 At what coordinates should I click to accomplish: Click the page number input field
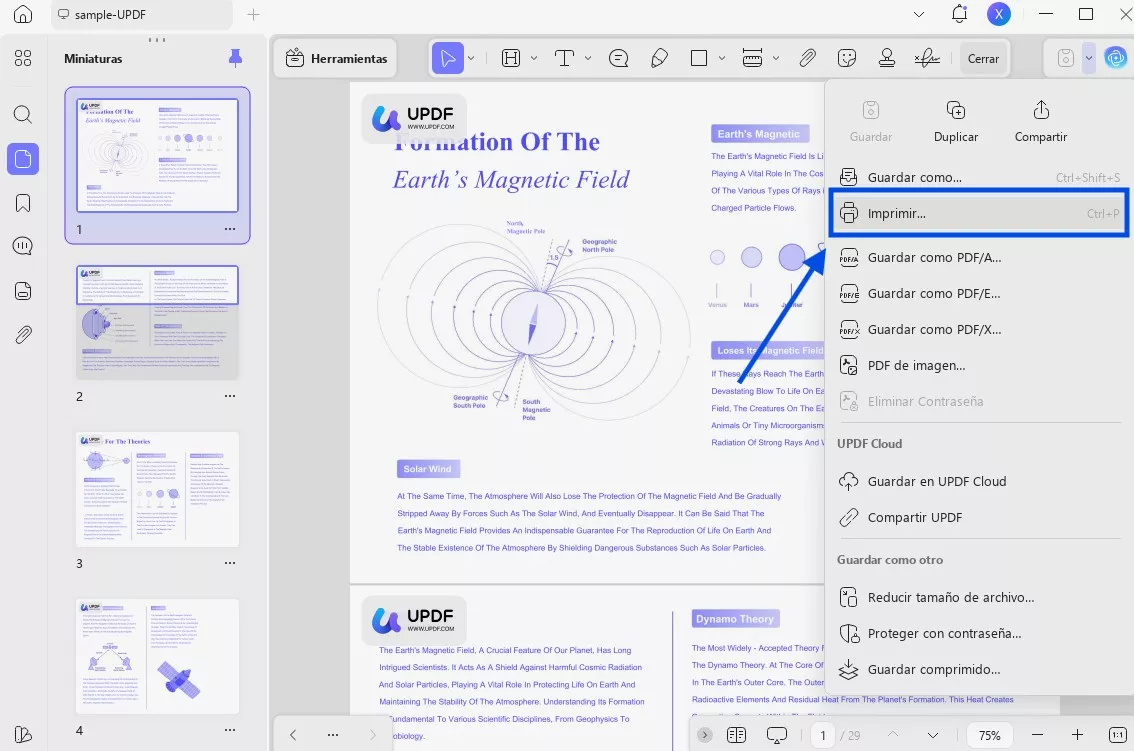coord(822,735)
